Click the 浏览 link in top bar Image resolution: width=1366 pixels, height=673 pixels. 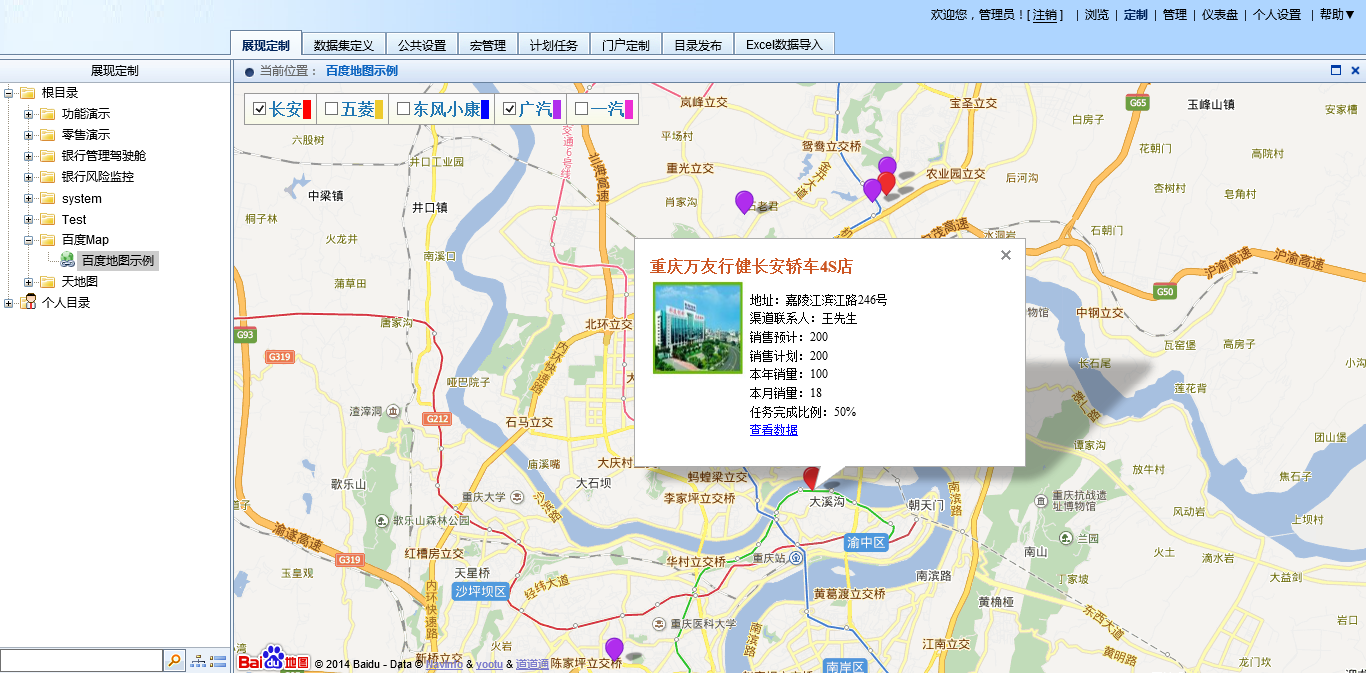coord(1097,15)
